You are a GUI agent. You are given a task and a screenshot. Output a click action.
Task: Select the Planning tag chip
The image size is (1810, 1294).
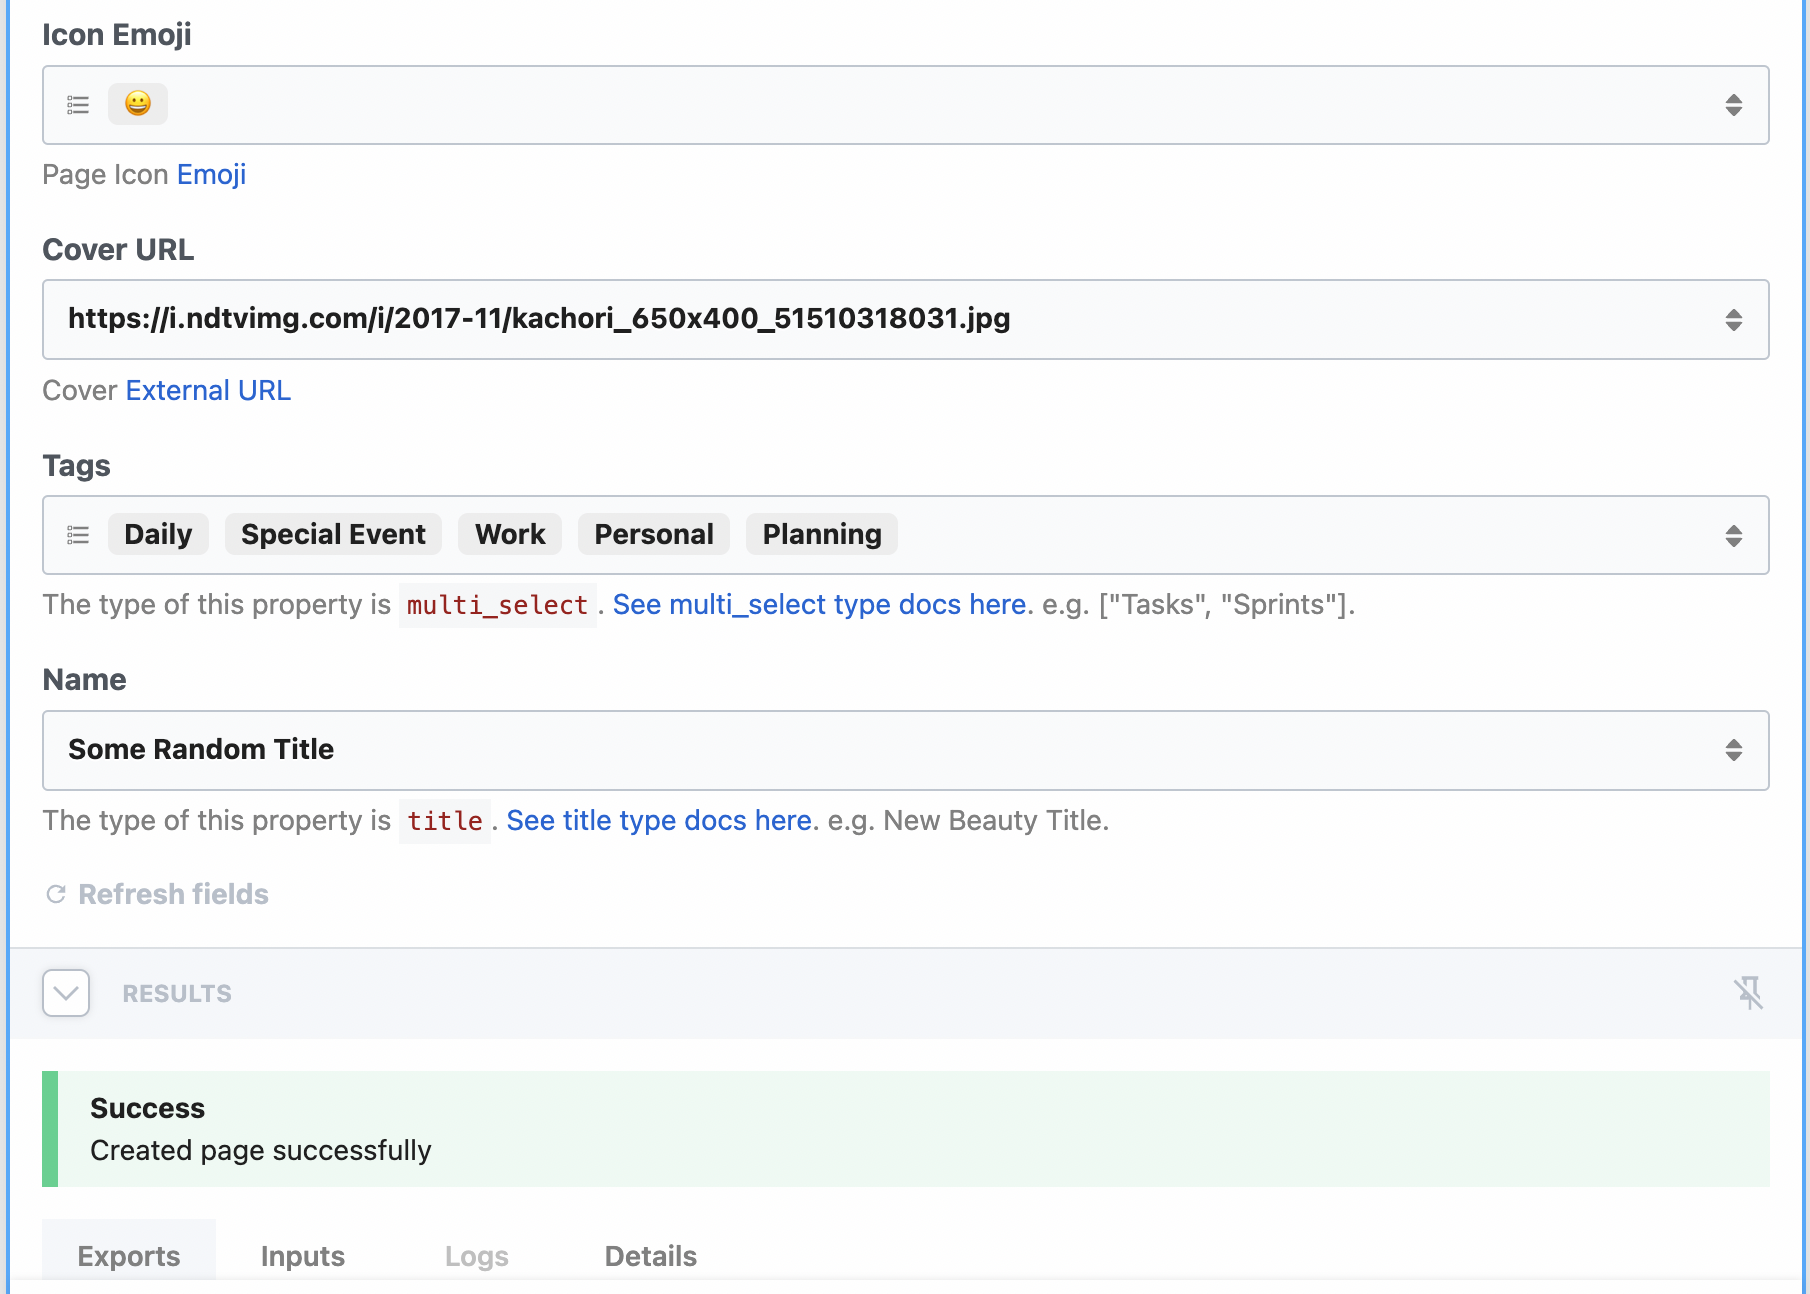click(x=822, y=534)
